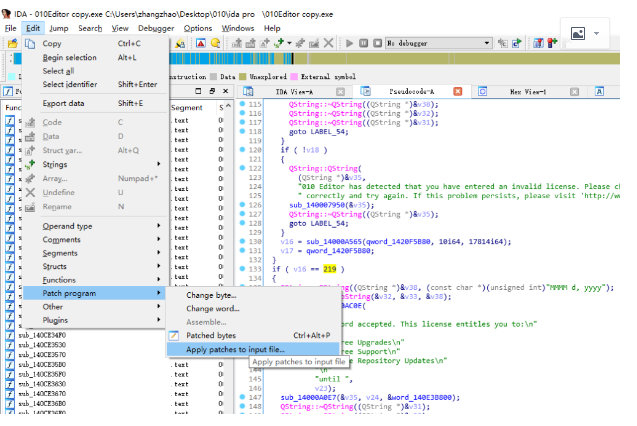637x426 pixels.
Task: Click the greyed Code conversion toolbar icon
Action: pyautogui.click(x=237, y=43)
